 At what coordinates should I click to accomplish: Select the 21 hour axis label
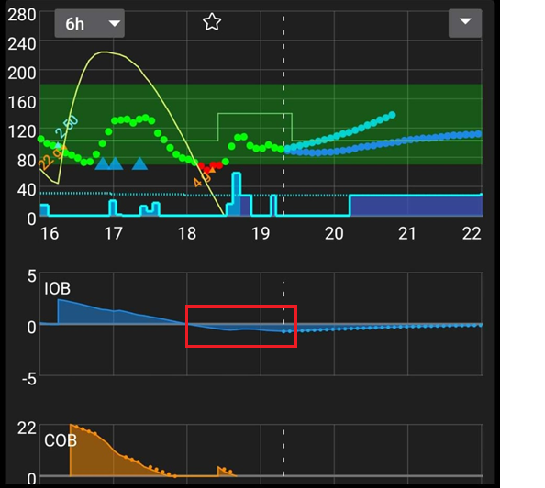coord(407,234)
